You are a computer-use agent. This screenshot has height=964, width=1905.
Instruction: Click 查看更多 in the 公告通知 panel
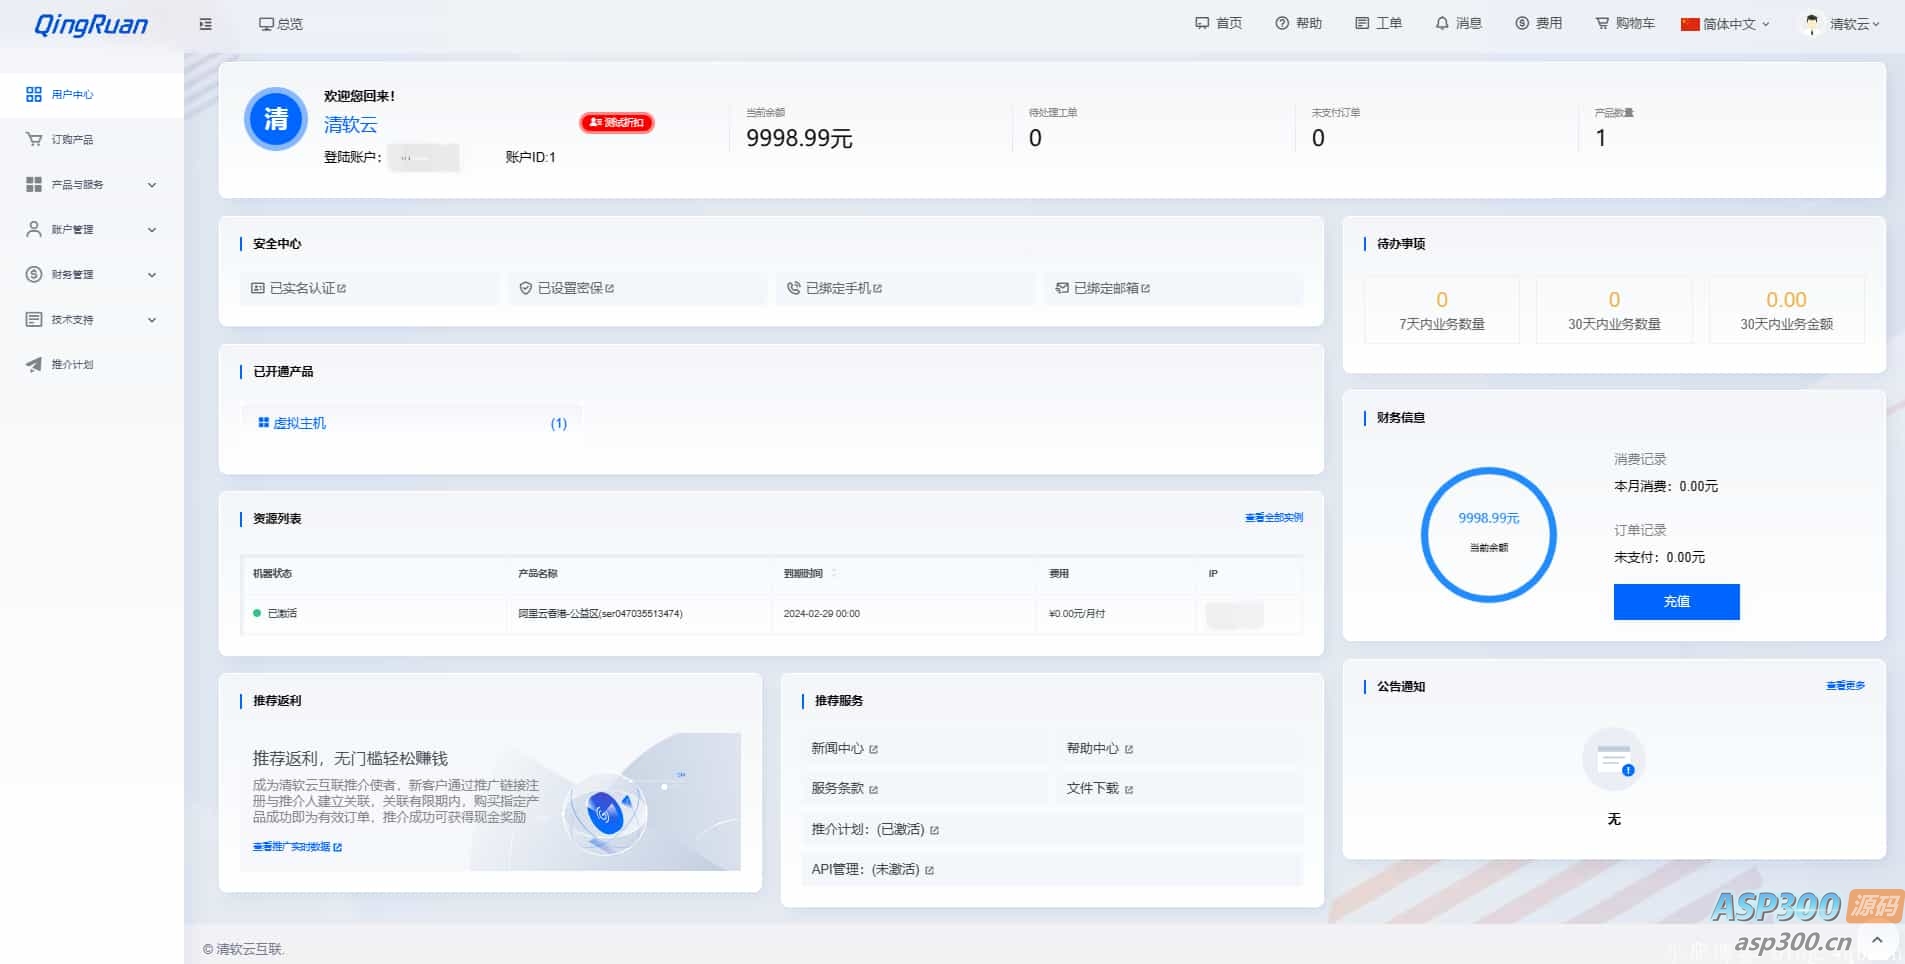point(1845,686)
